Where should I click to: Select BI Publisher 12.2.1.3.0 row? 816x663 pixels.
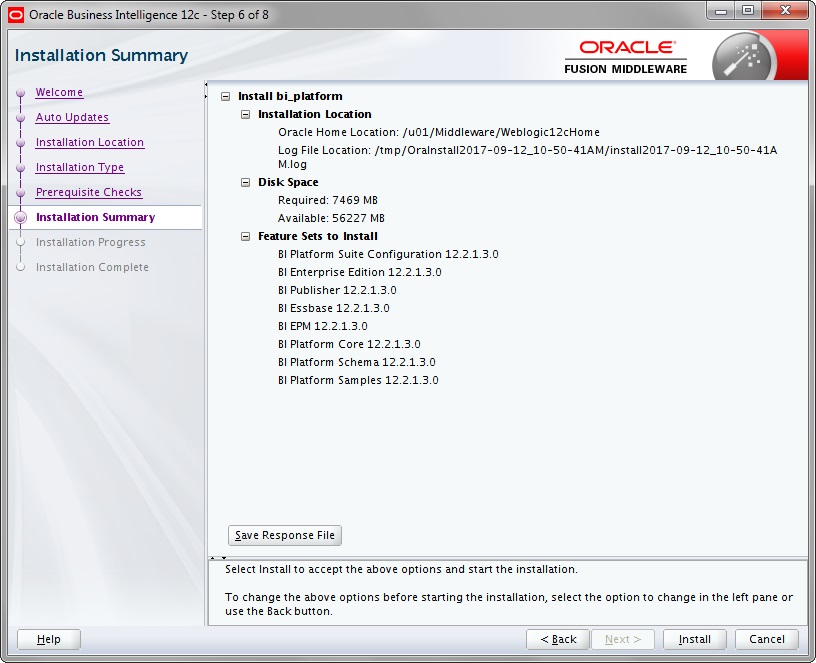337,290
